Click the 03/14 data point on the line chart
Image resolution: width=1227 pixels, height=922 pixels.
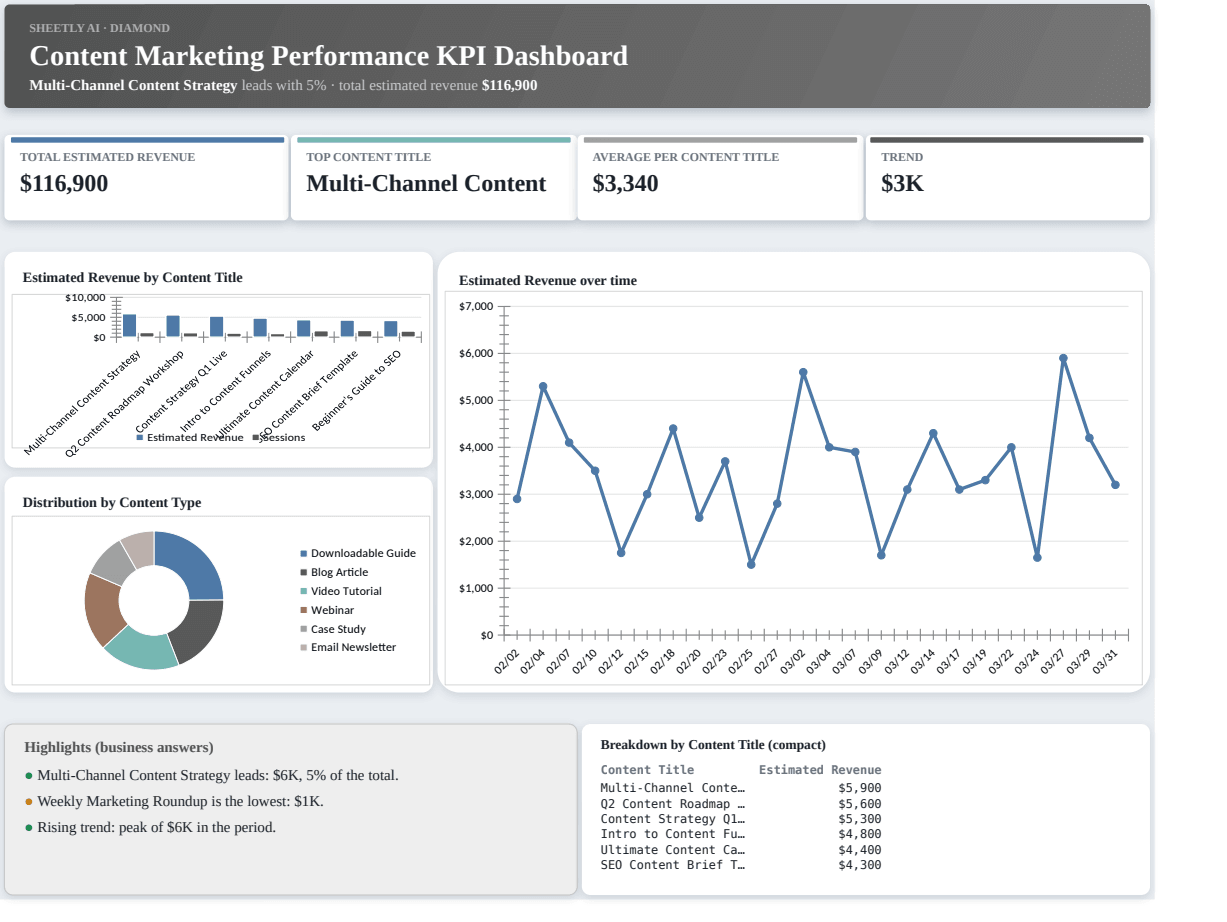click(933, 433)
